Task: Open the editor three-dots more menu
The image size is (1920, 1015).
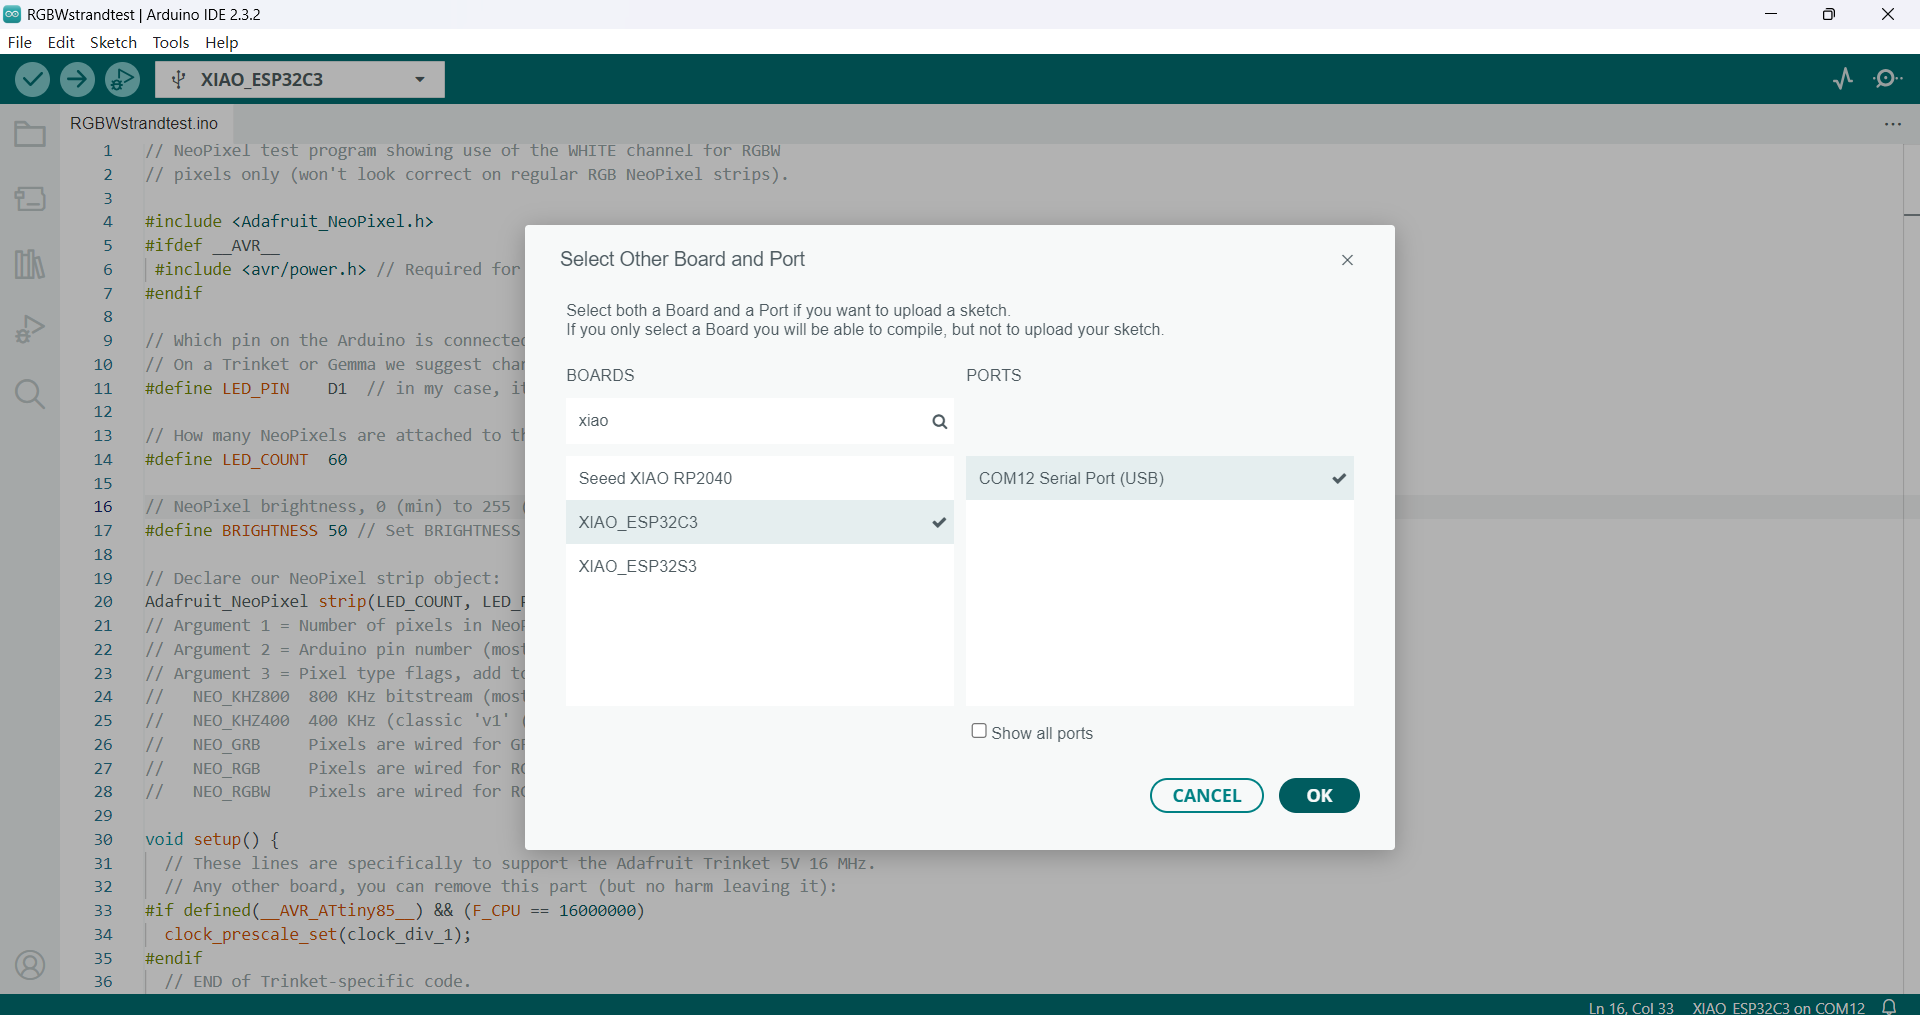Action: pyautogui.click(x=1893, y=124)
